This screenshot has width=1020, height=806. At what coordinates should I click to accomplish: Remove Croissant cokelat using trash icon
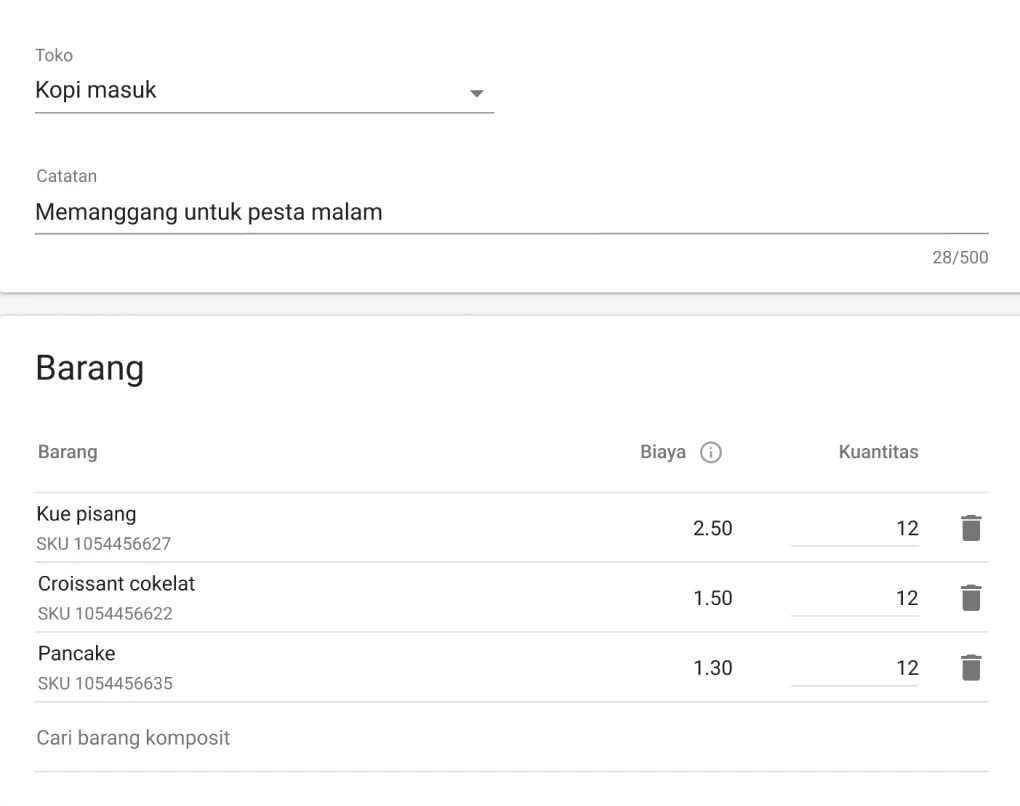[x=971, y=598]
